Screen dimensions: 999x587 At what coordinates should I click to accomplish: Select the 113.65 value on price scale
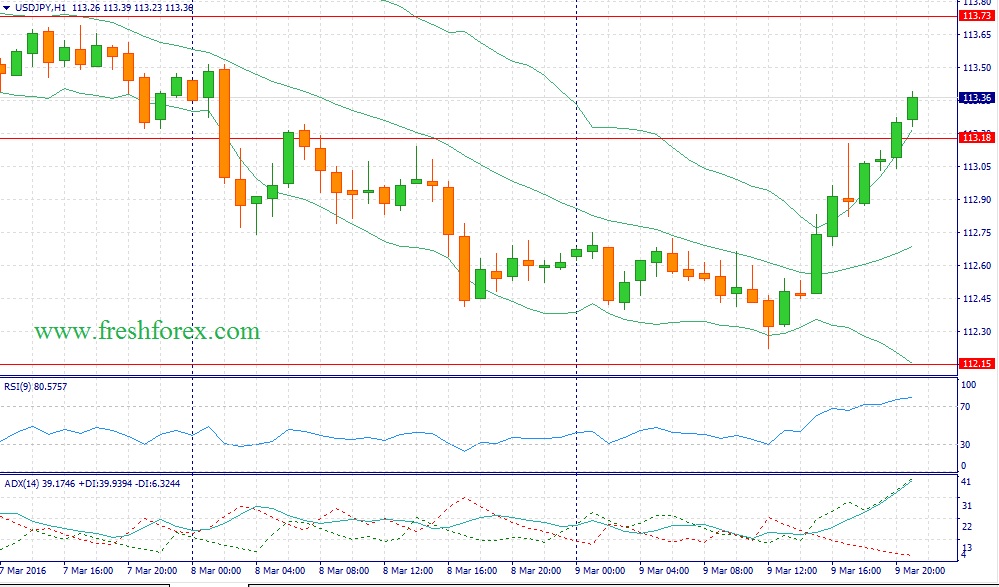pyautogui.click(x=975, y=35)
